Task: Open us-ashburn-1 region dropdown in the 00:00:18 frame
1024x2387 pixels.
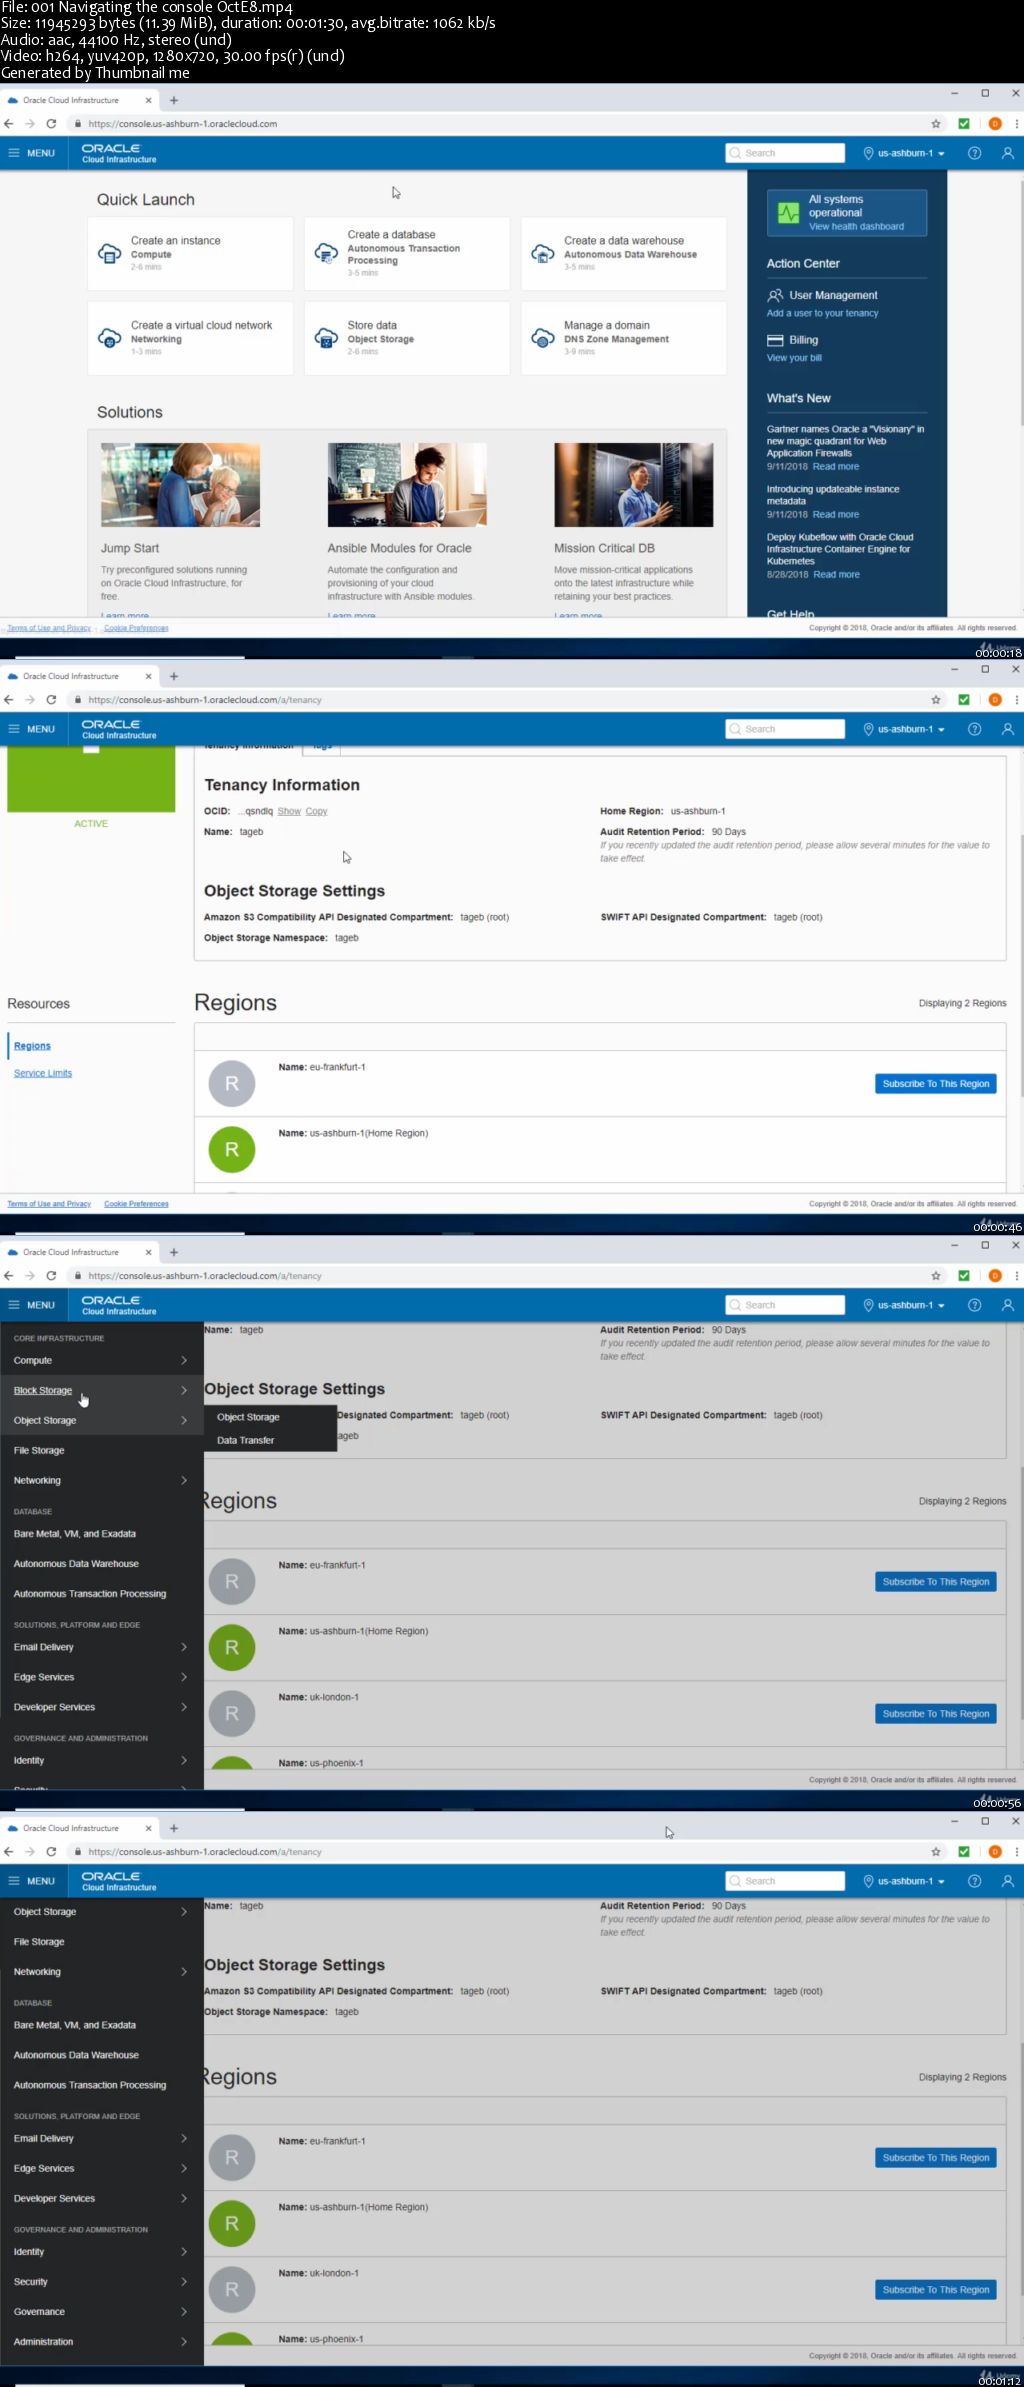Action: pos(904,153)
